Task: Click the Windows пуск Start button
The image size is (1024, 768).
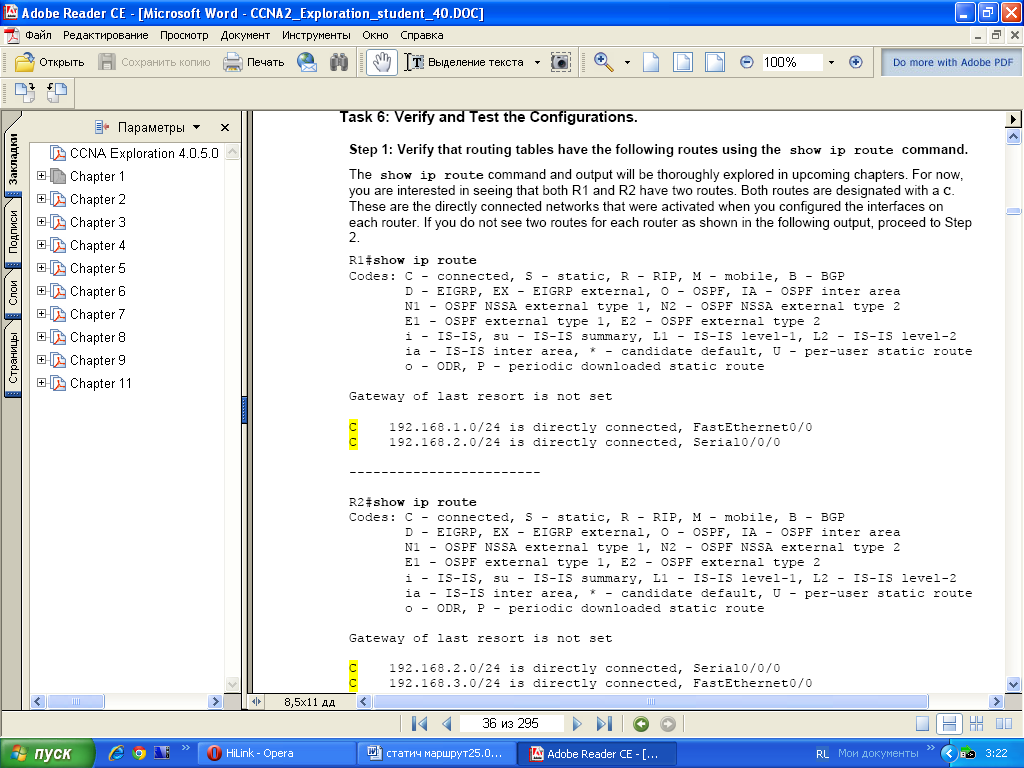Action: pyautogui.click(x=47, y=753)
